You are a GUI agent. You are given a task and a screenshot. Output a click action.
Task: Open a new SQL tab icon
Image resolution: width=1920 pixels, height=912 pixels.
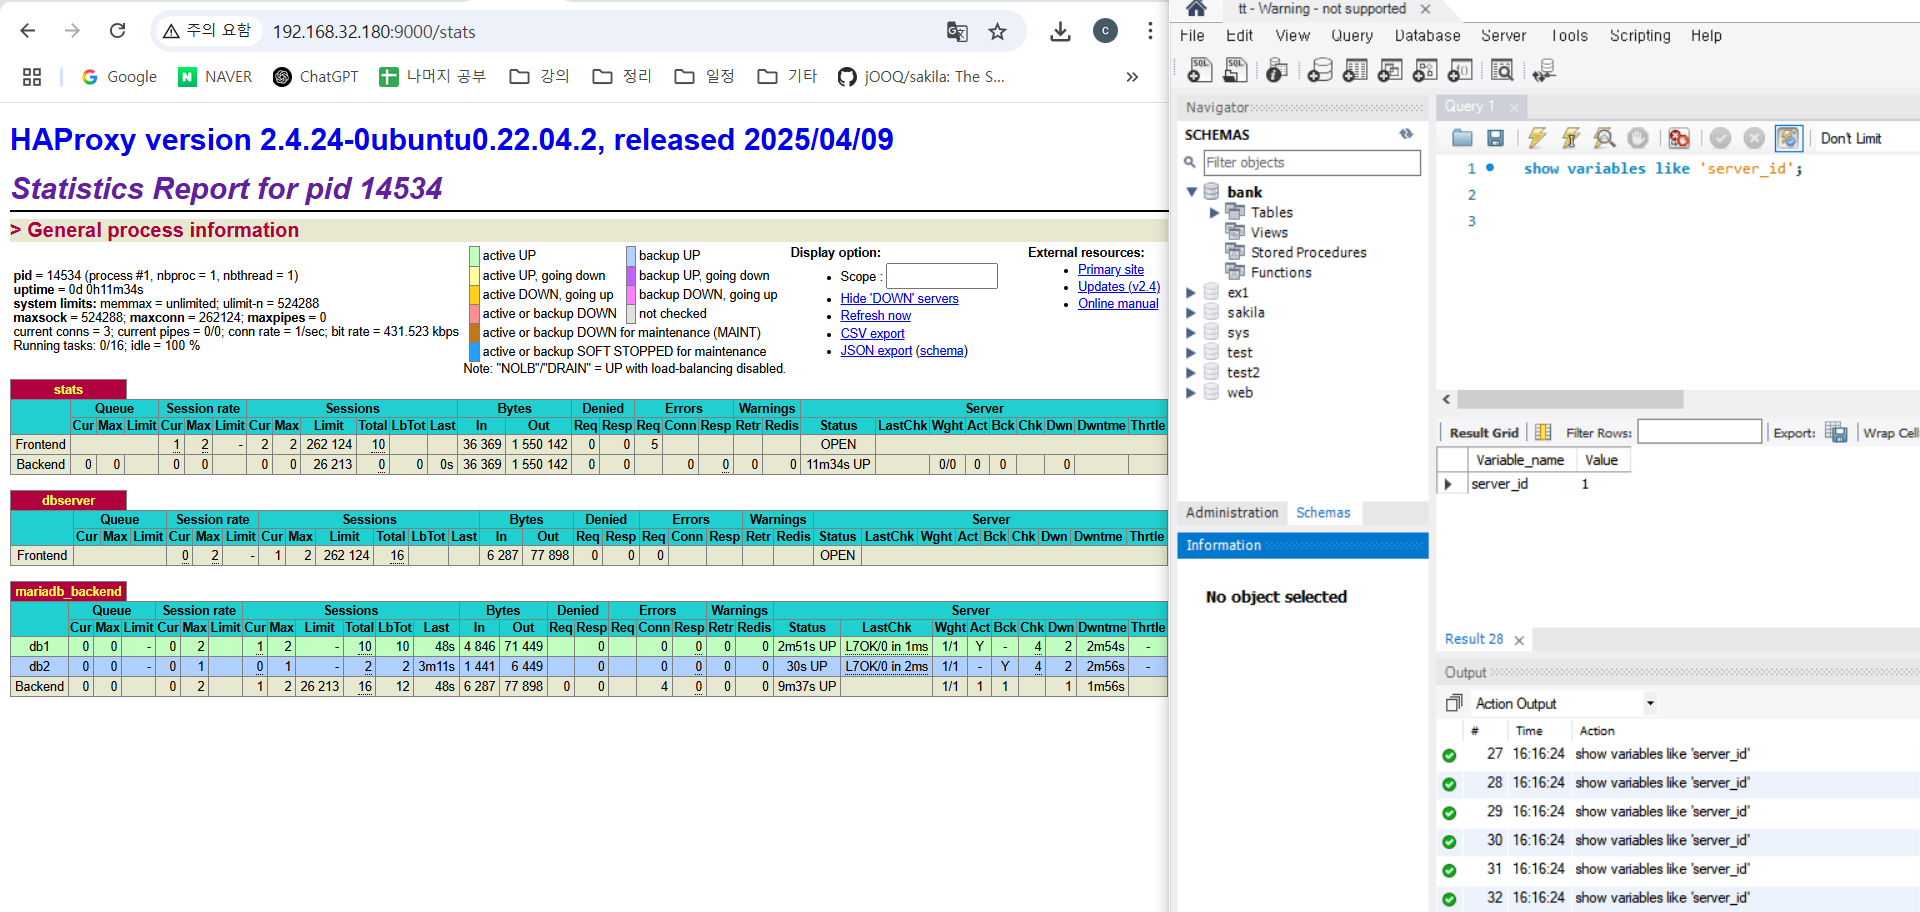pyautogui.click(x=1199, y=70)
